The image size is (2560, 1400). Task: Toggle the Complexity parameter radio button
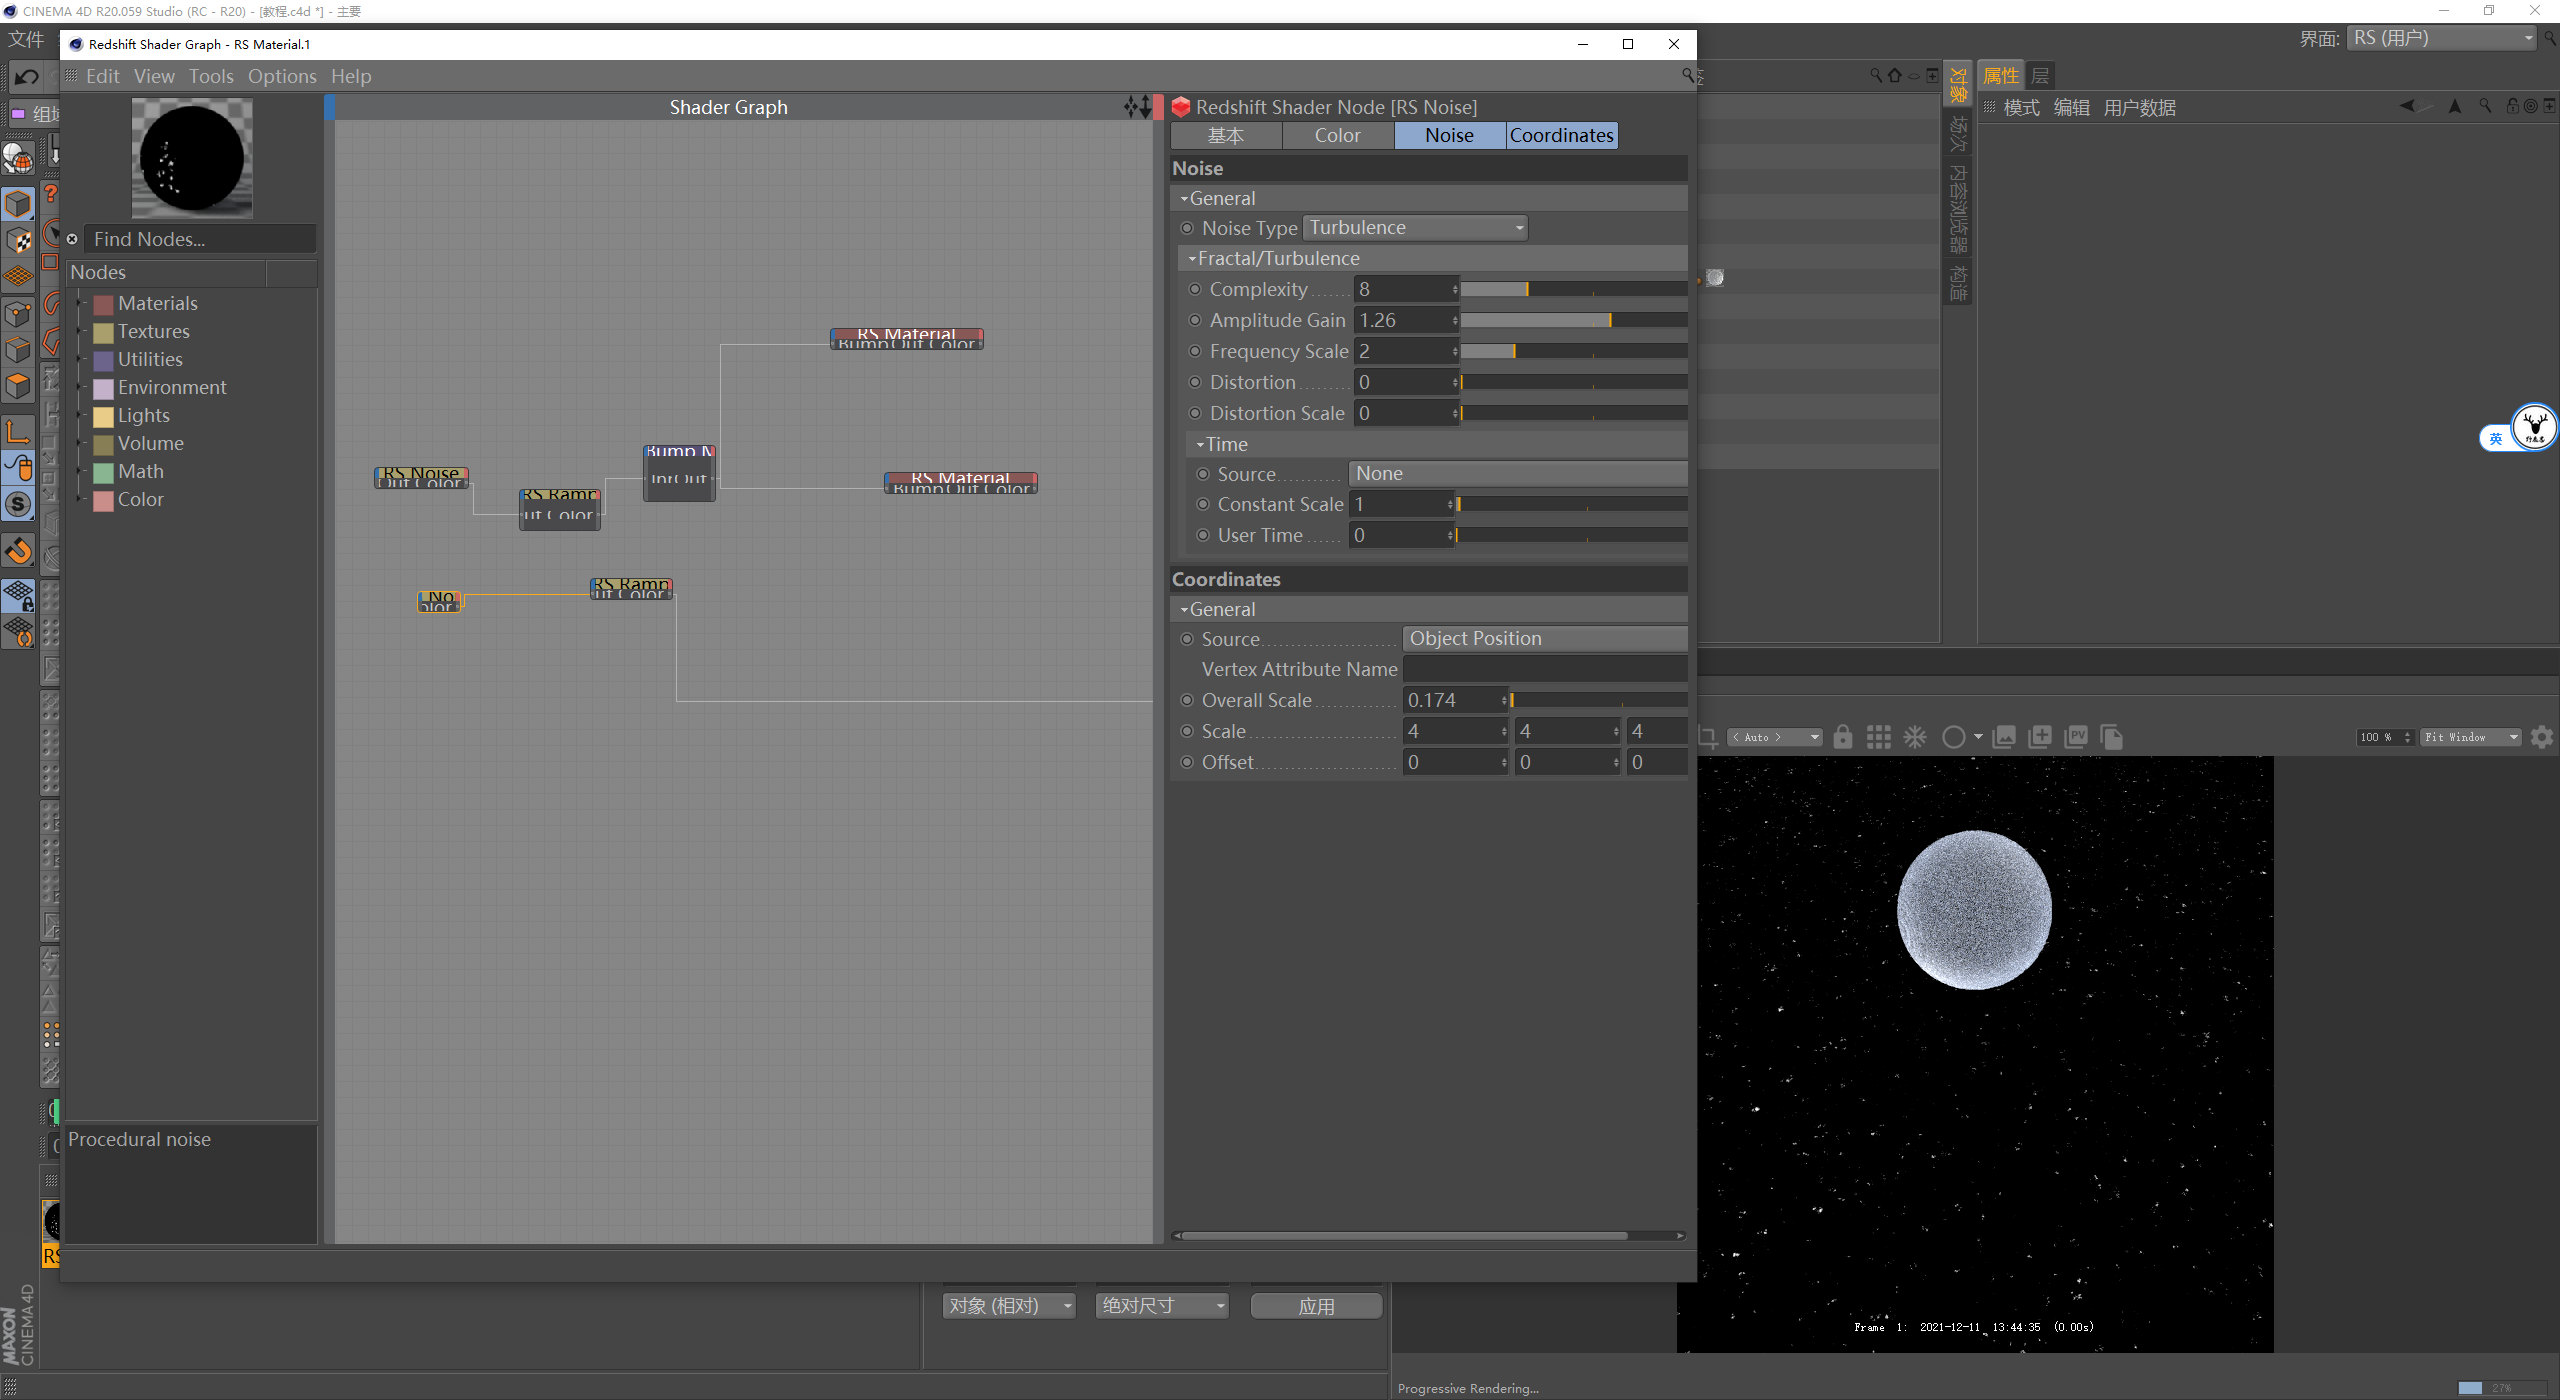1195,288
